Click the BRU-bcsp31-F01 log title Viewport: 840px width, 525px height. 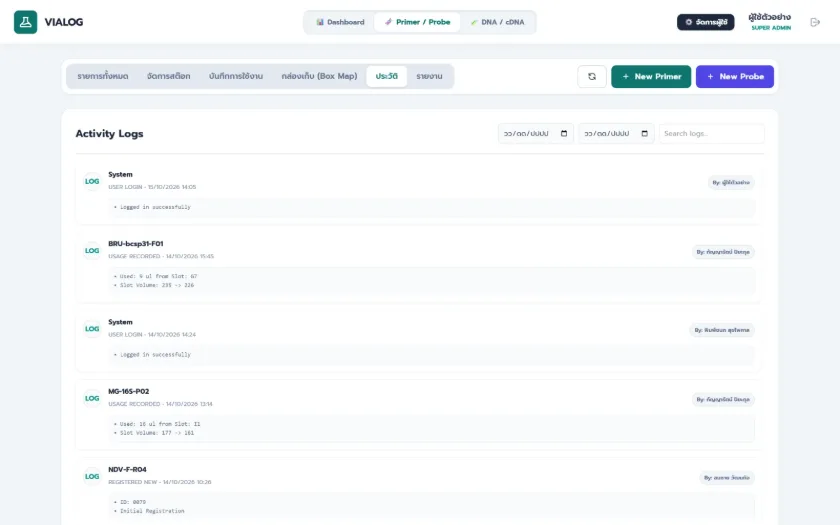(136, 244)
